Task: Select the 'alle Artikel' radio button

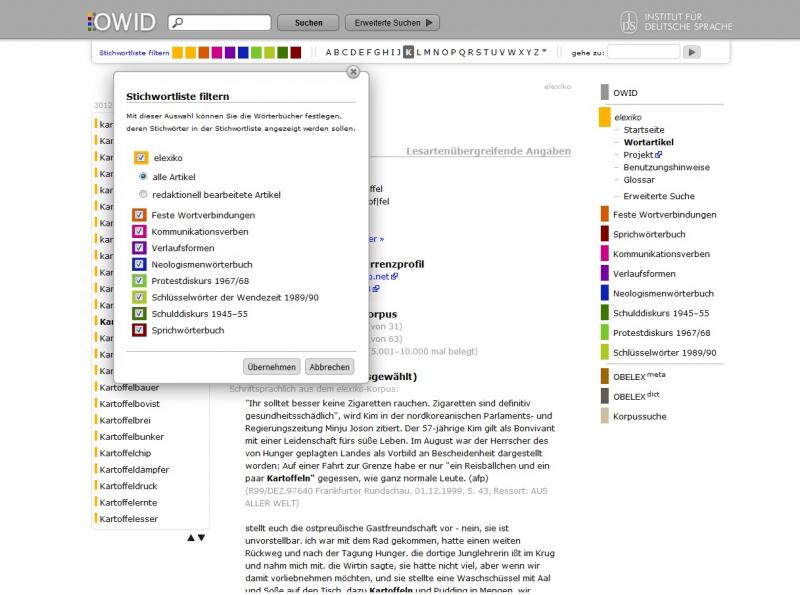Action: [143, 177]
